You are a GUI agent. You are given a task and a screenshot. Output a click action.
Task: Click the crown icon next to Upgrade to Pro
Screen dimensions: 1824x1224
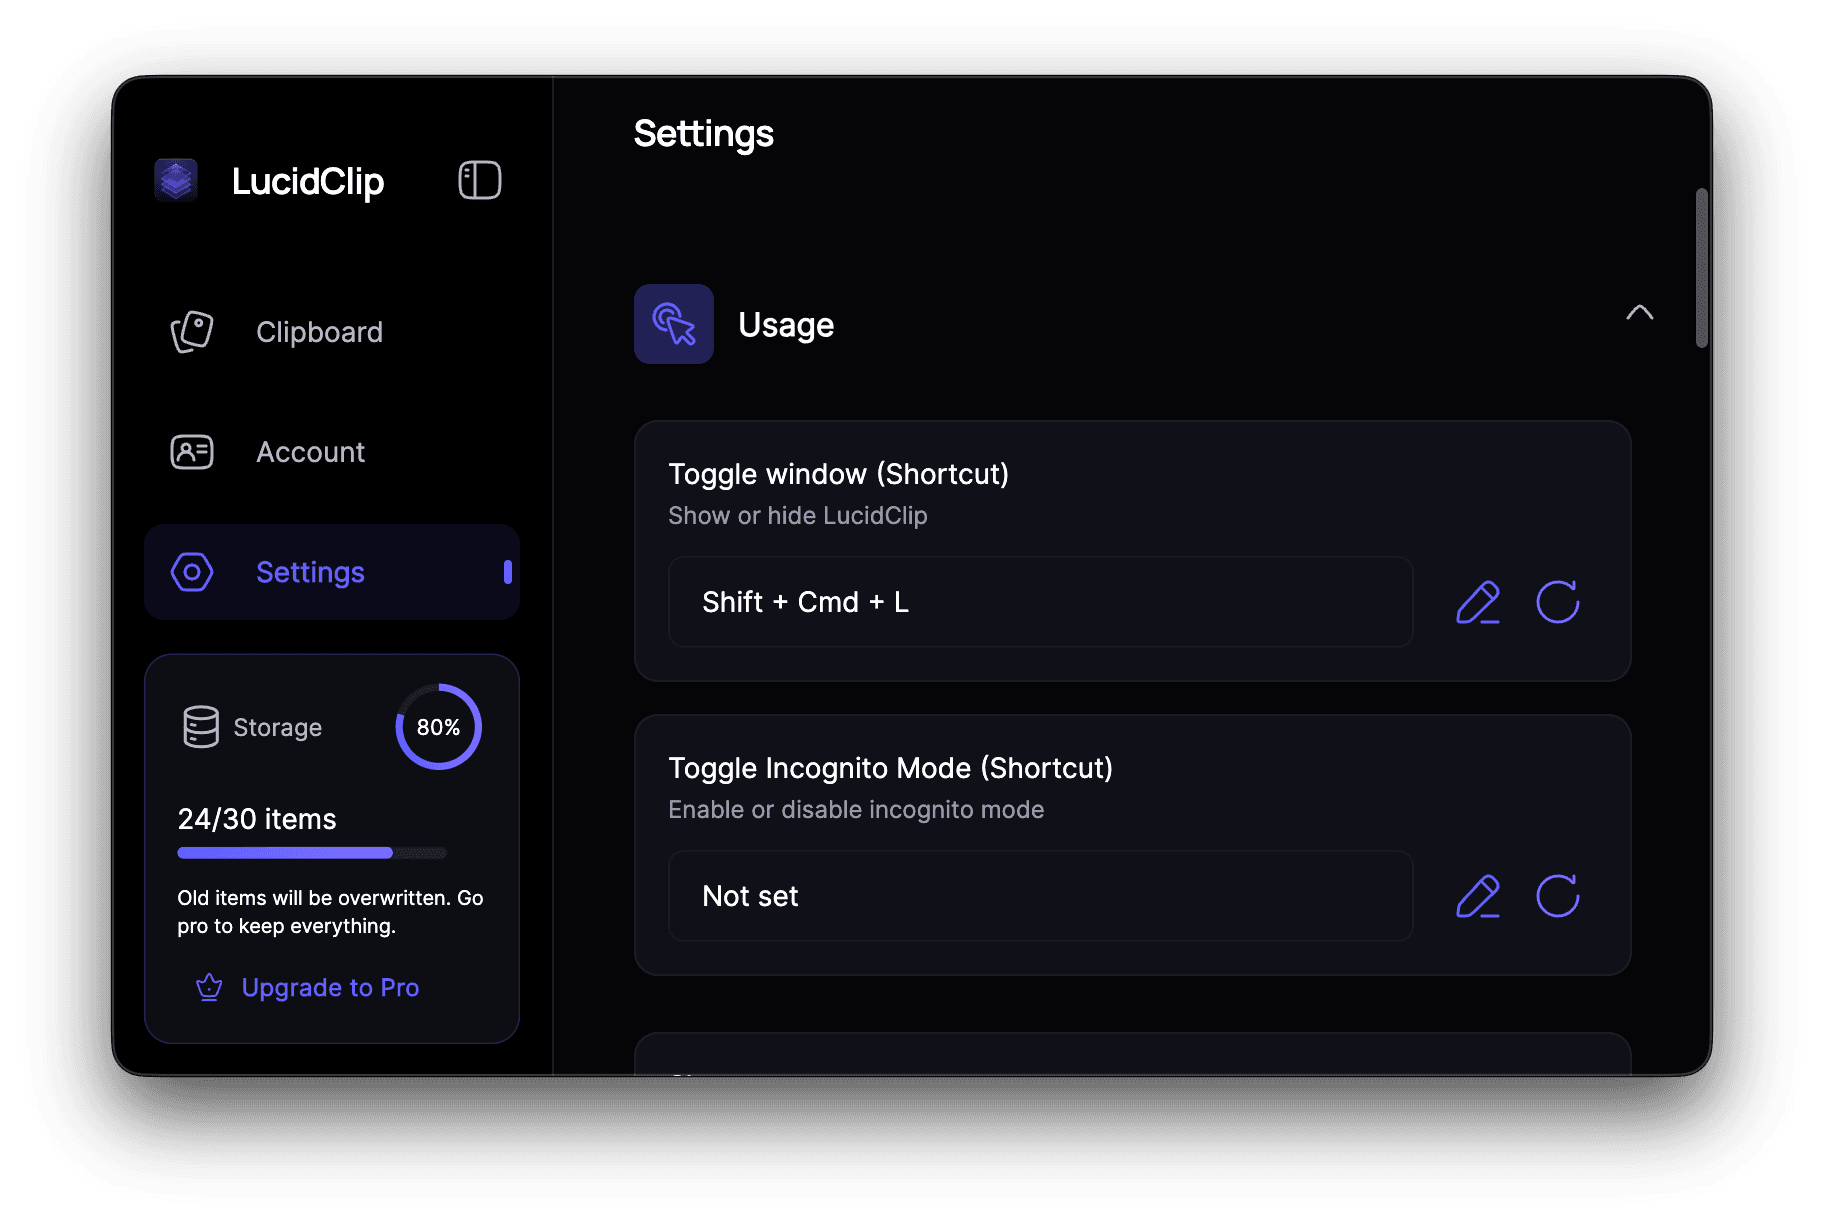click(207, 987)
